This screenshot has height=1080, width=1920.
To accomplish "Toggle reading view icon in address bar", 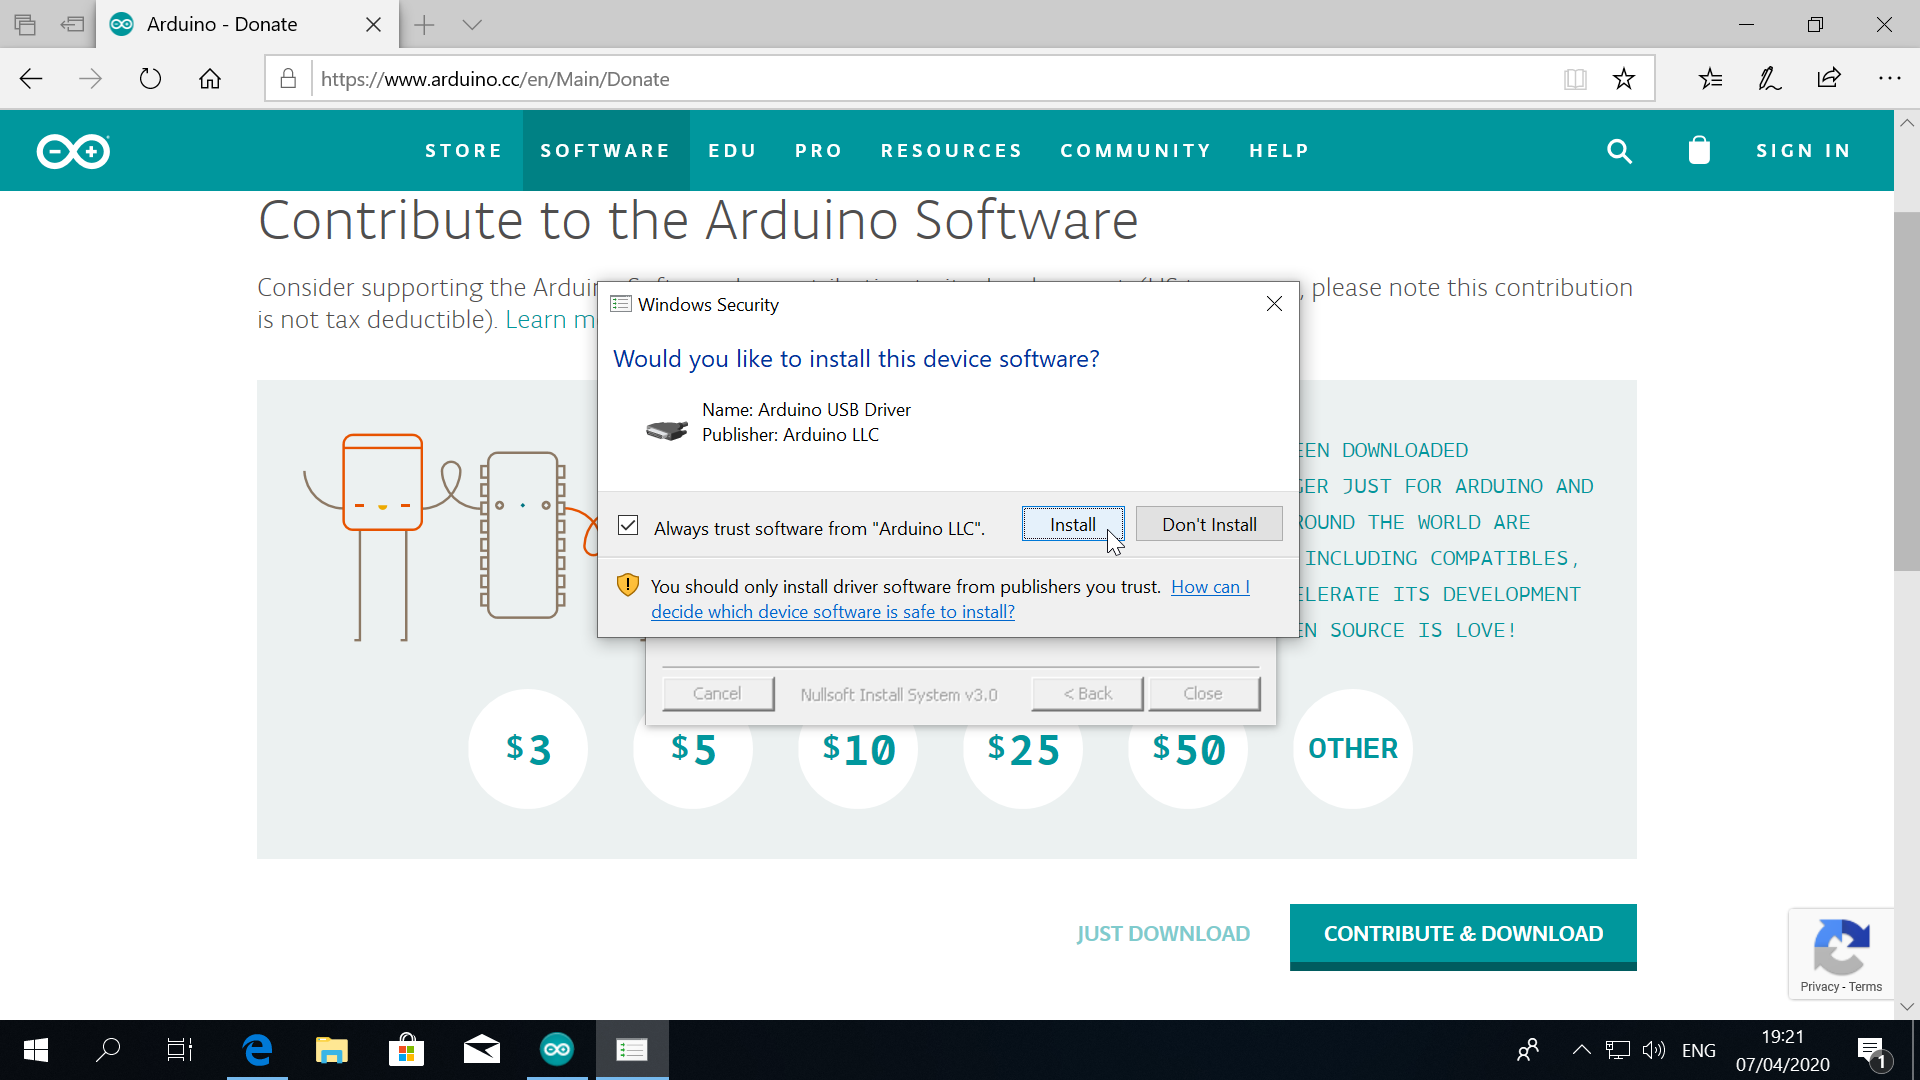I will point(1575,79).
